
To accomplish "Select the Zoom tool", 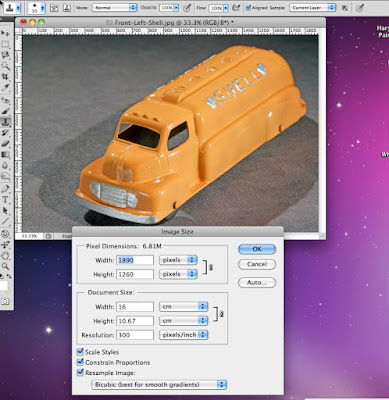I will (x=5, y=266).
